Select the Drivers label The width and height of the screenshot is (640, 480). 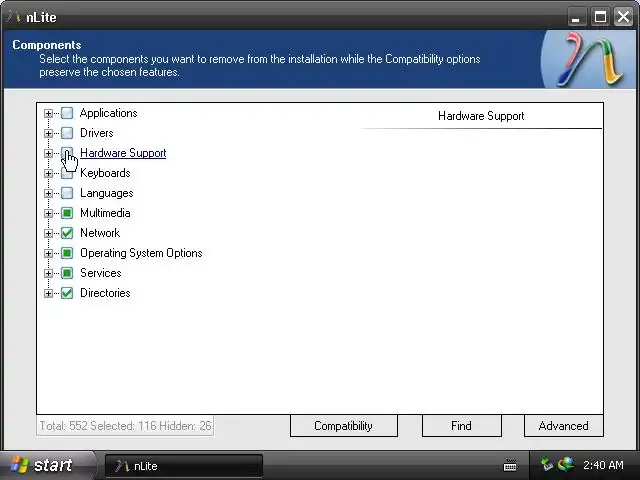pos(97,133)
